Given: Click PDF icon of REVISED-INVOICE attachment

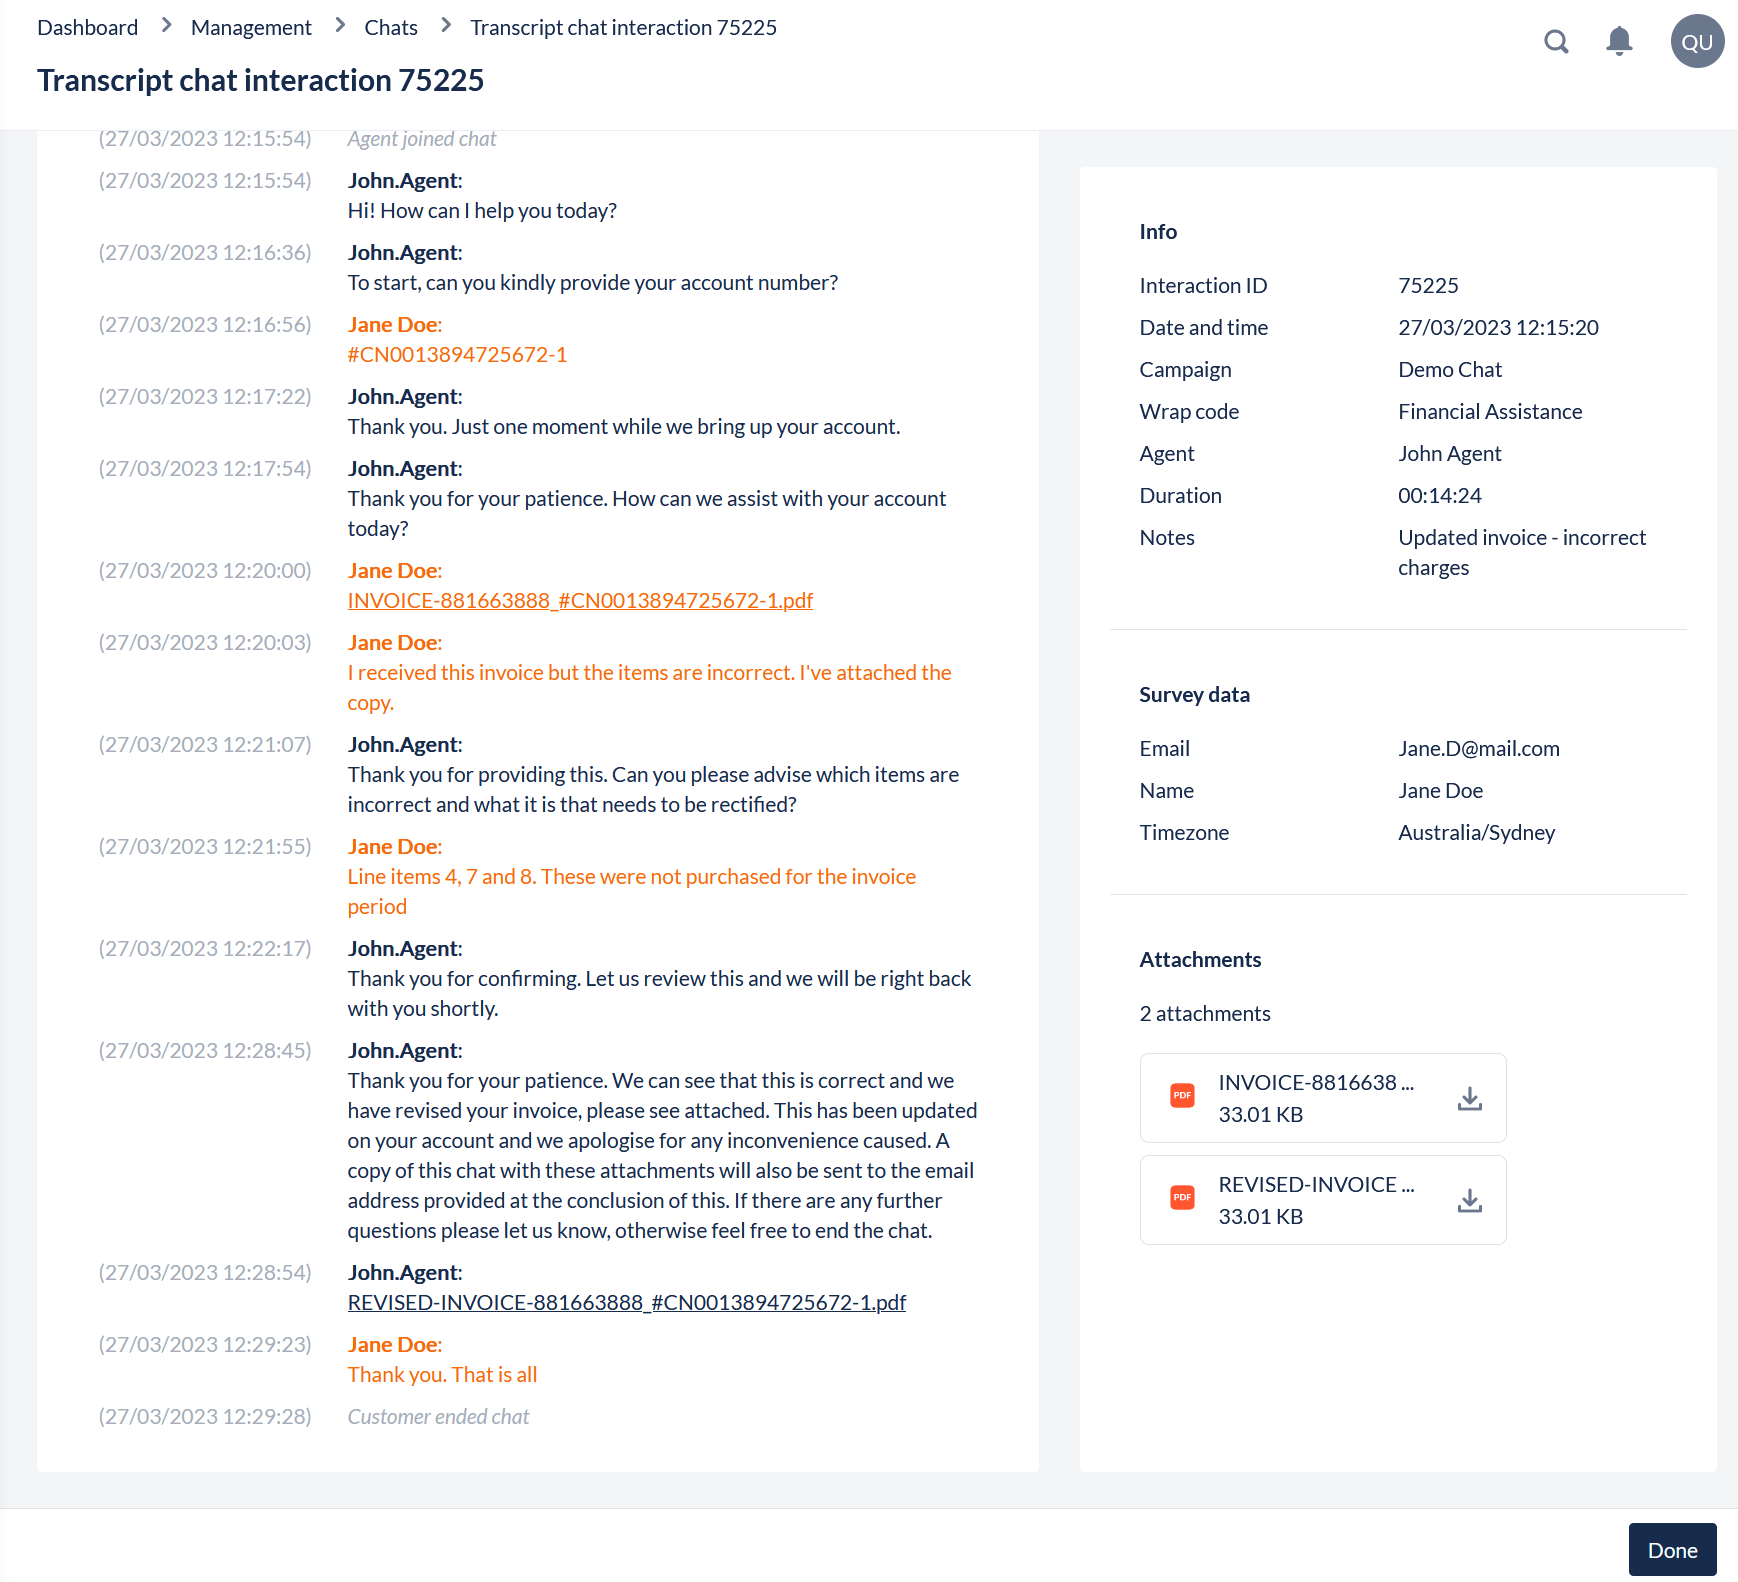Looking at the screenshot, I should (1182, 1198).
